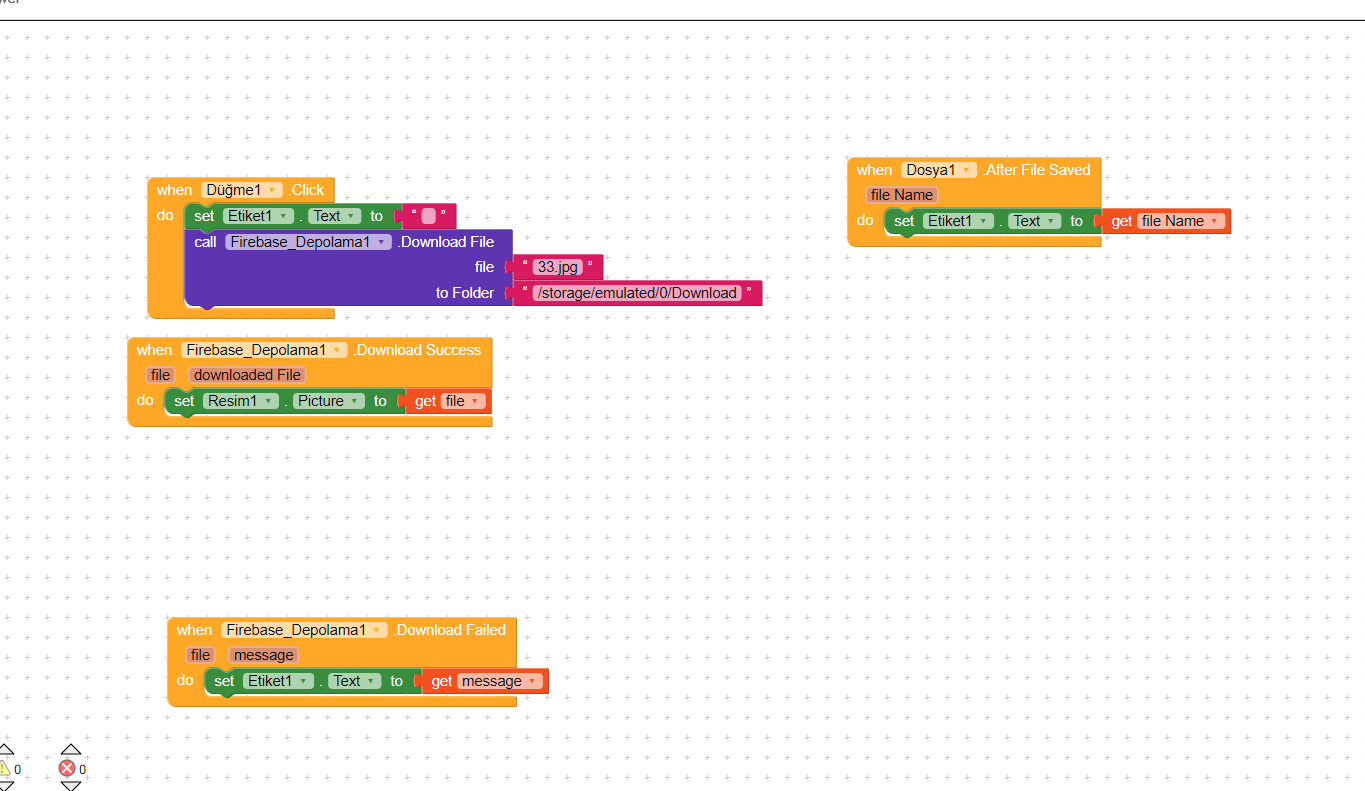Click 'set' on the Resim1 Picture block
The image size is (1365, 791).
coord(184,401)
